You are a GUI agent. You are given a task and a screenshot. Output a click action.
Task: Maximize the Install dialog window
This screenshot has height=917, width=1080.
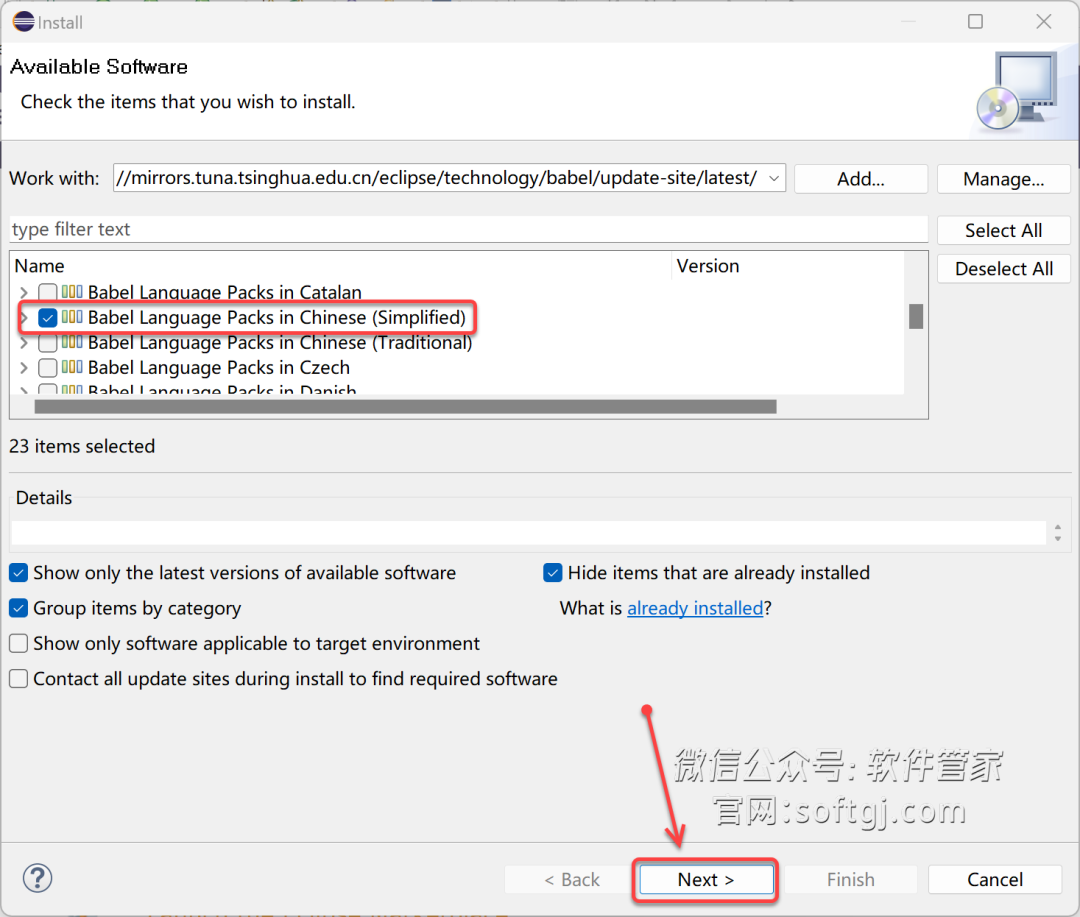click(x=975, y=22)
